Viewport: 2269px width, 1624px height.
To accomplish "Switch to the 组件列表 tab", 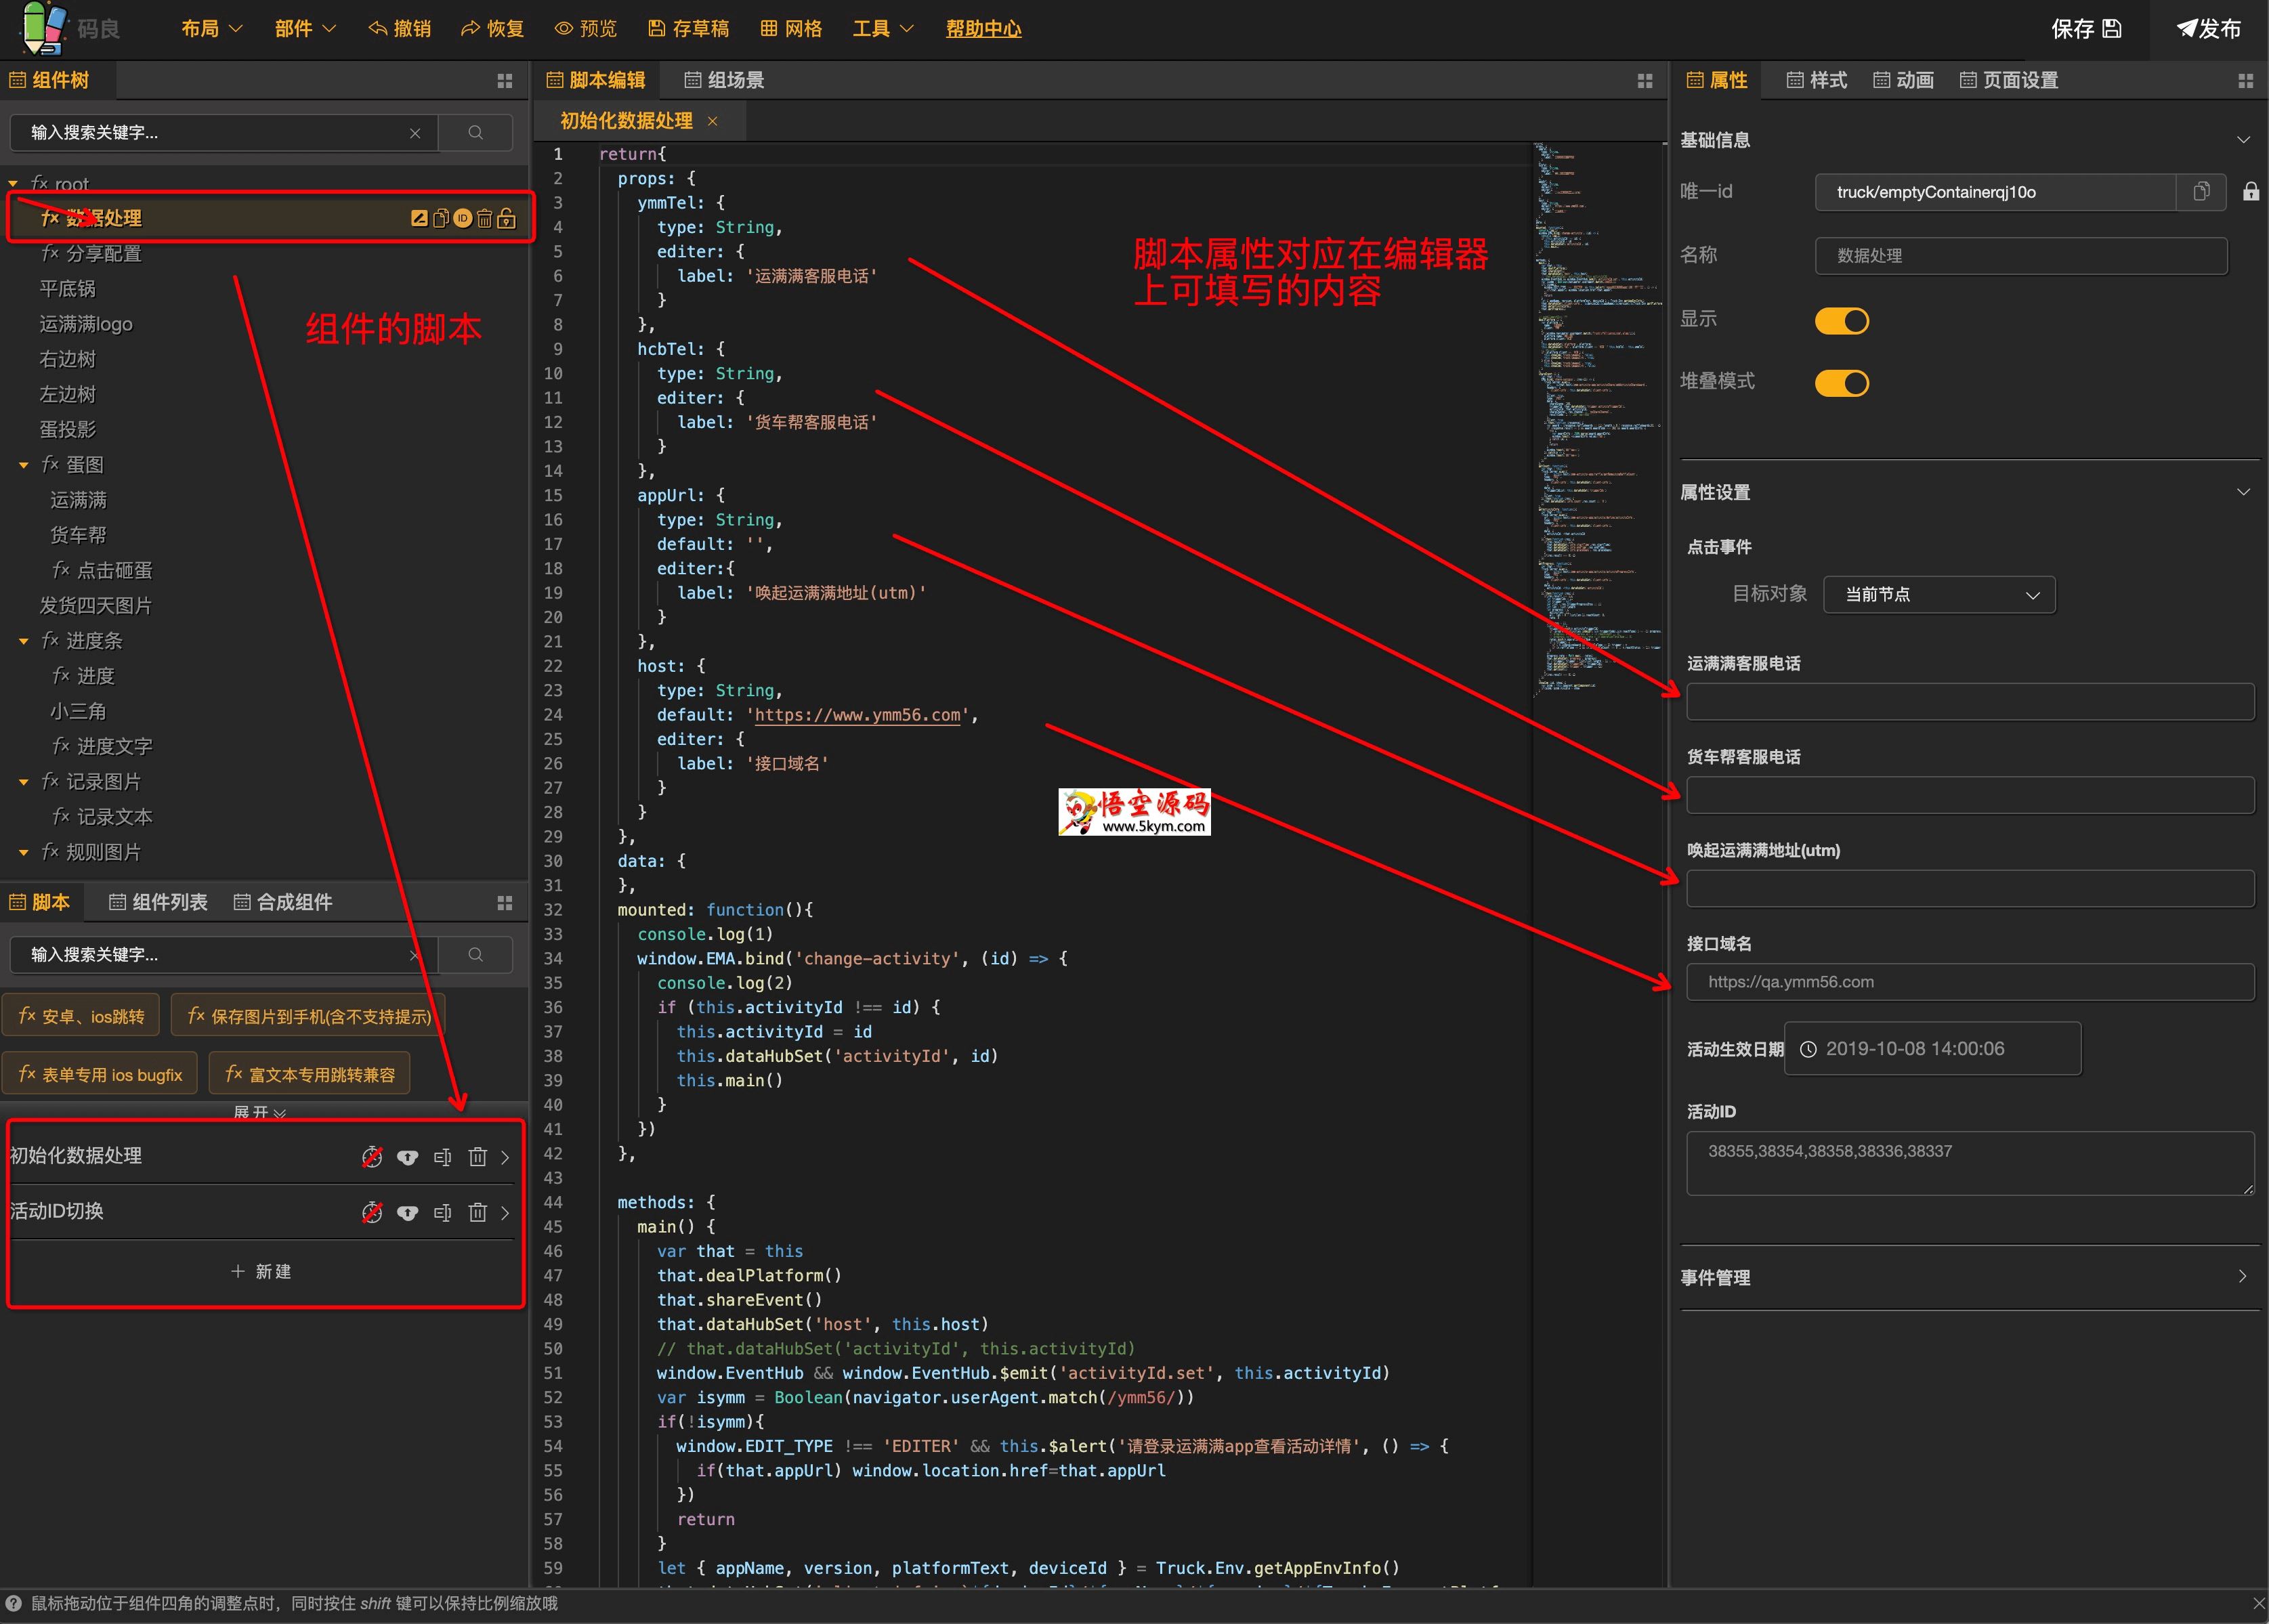I will (158, 902).
